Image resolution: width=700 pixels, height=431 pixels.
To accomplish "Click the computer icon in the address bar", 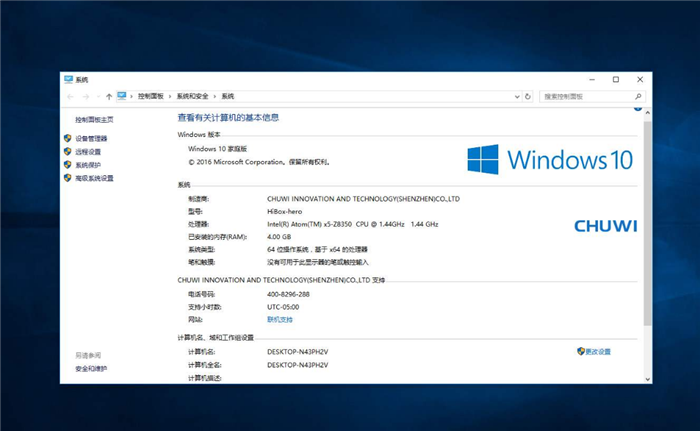I will click(x=121, y=96).
